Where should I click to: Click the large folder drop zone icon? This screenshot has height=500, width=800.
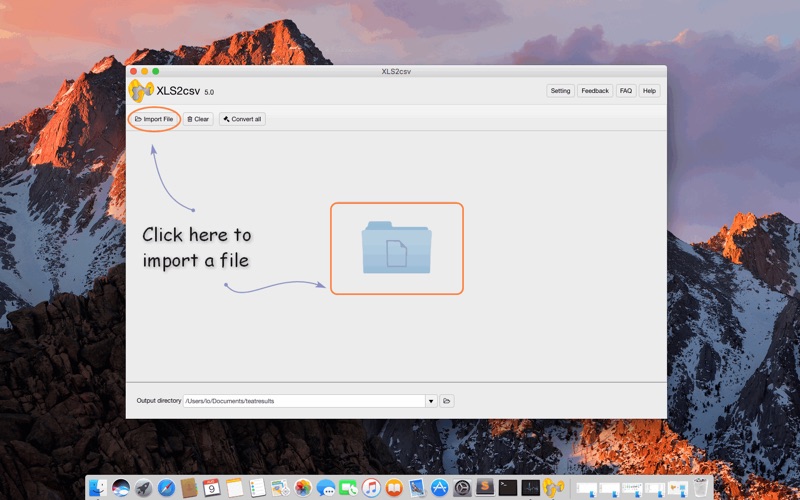coord(397,248)
